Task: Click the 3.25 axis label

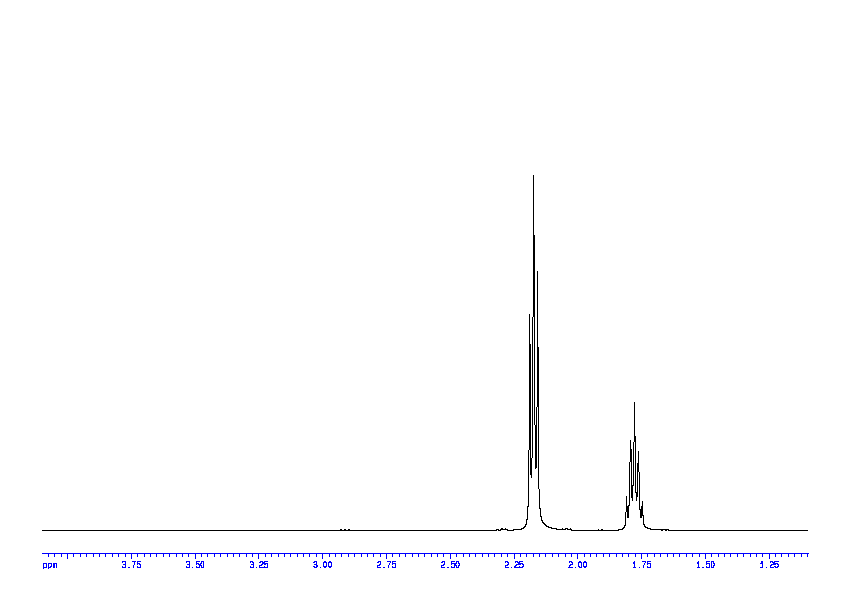Action: pyautogui.click(x=258, y=565)
